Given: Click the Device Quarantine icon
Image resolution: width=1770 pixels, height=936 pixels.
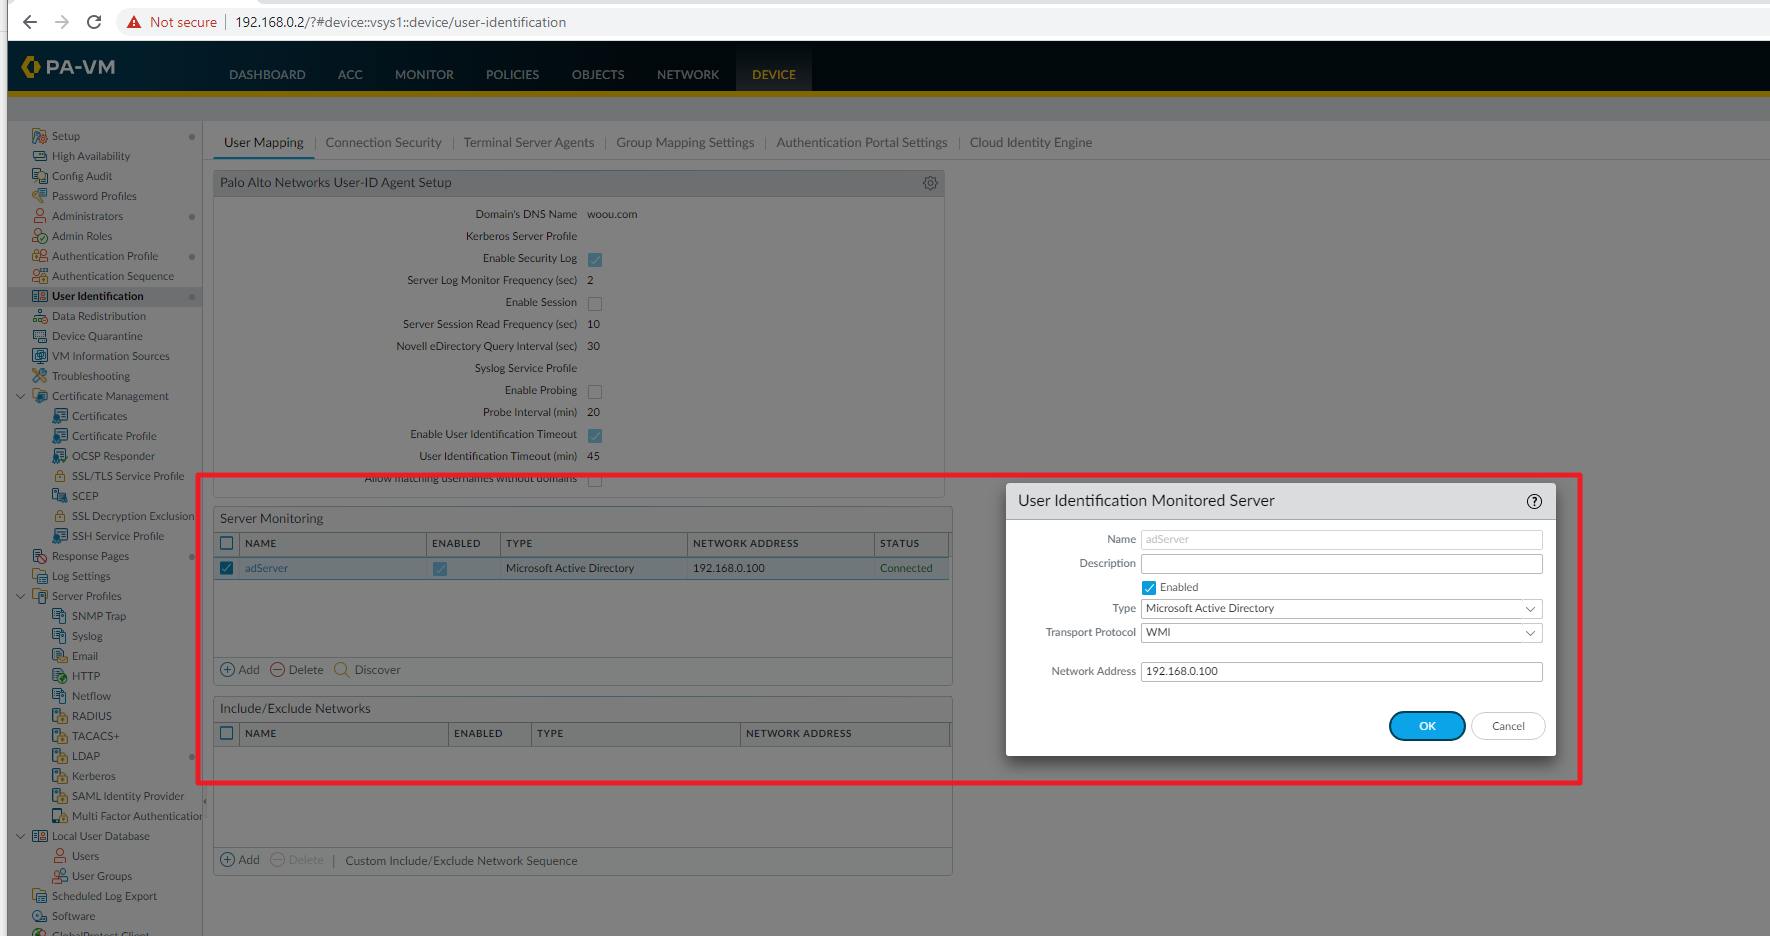Looking at the screenshot, I should (x=40, y=336).
